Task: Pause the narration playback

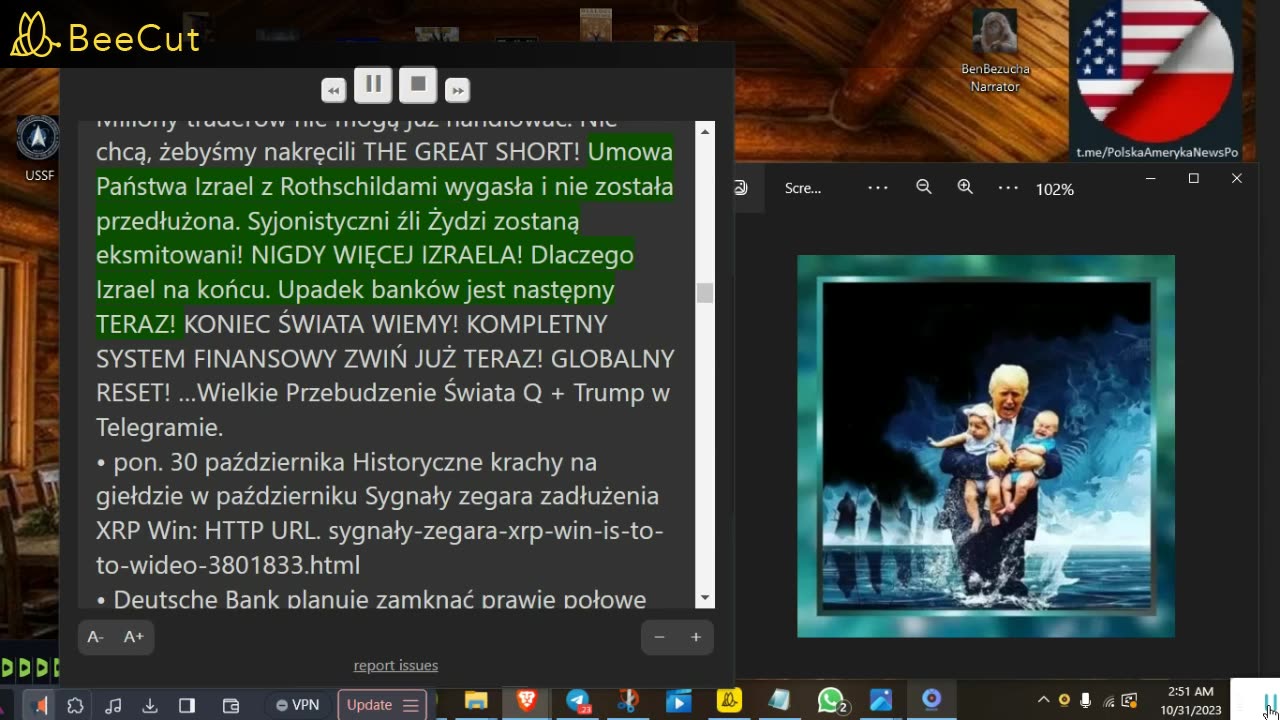Action: point(373,85)
